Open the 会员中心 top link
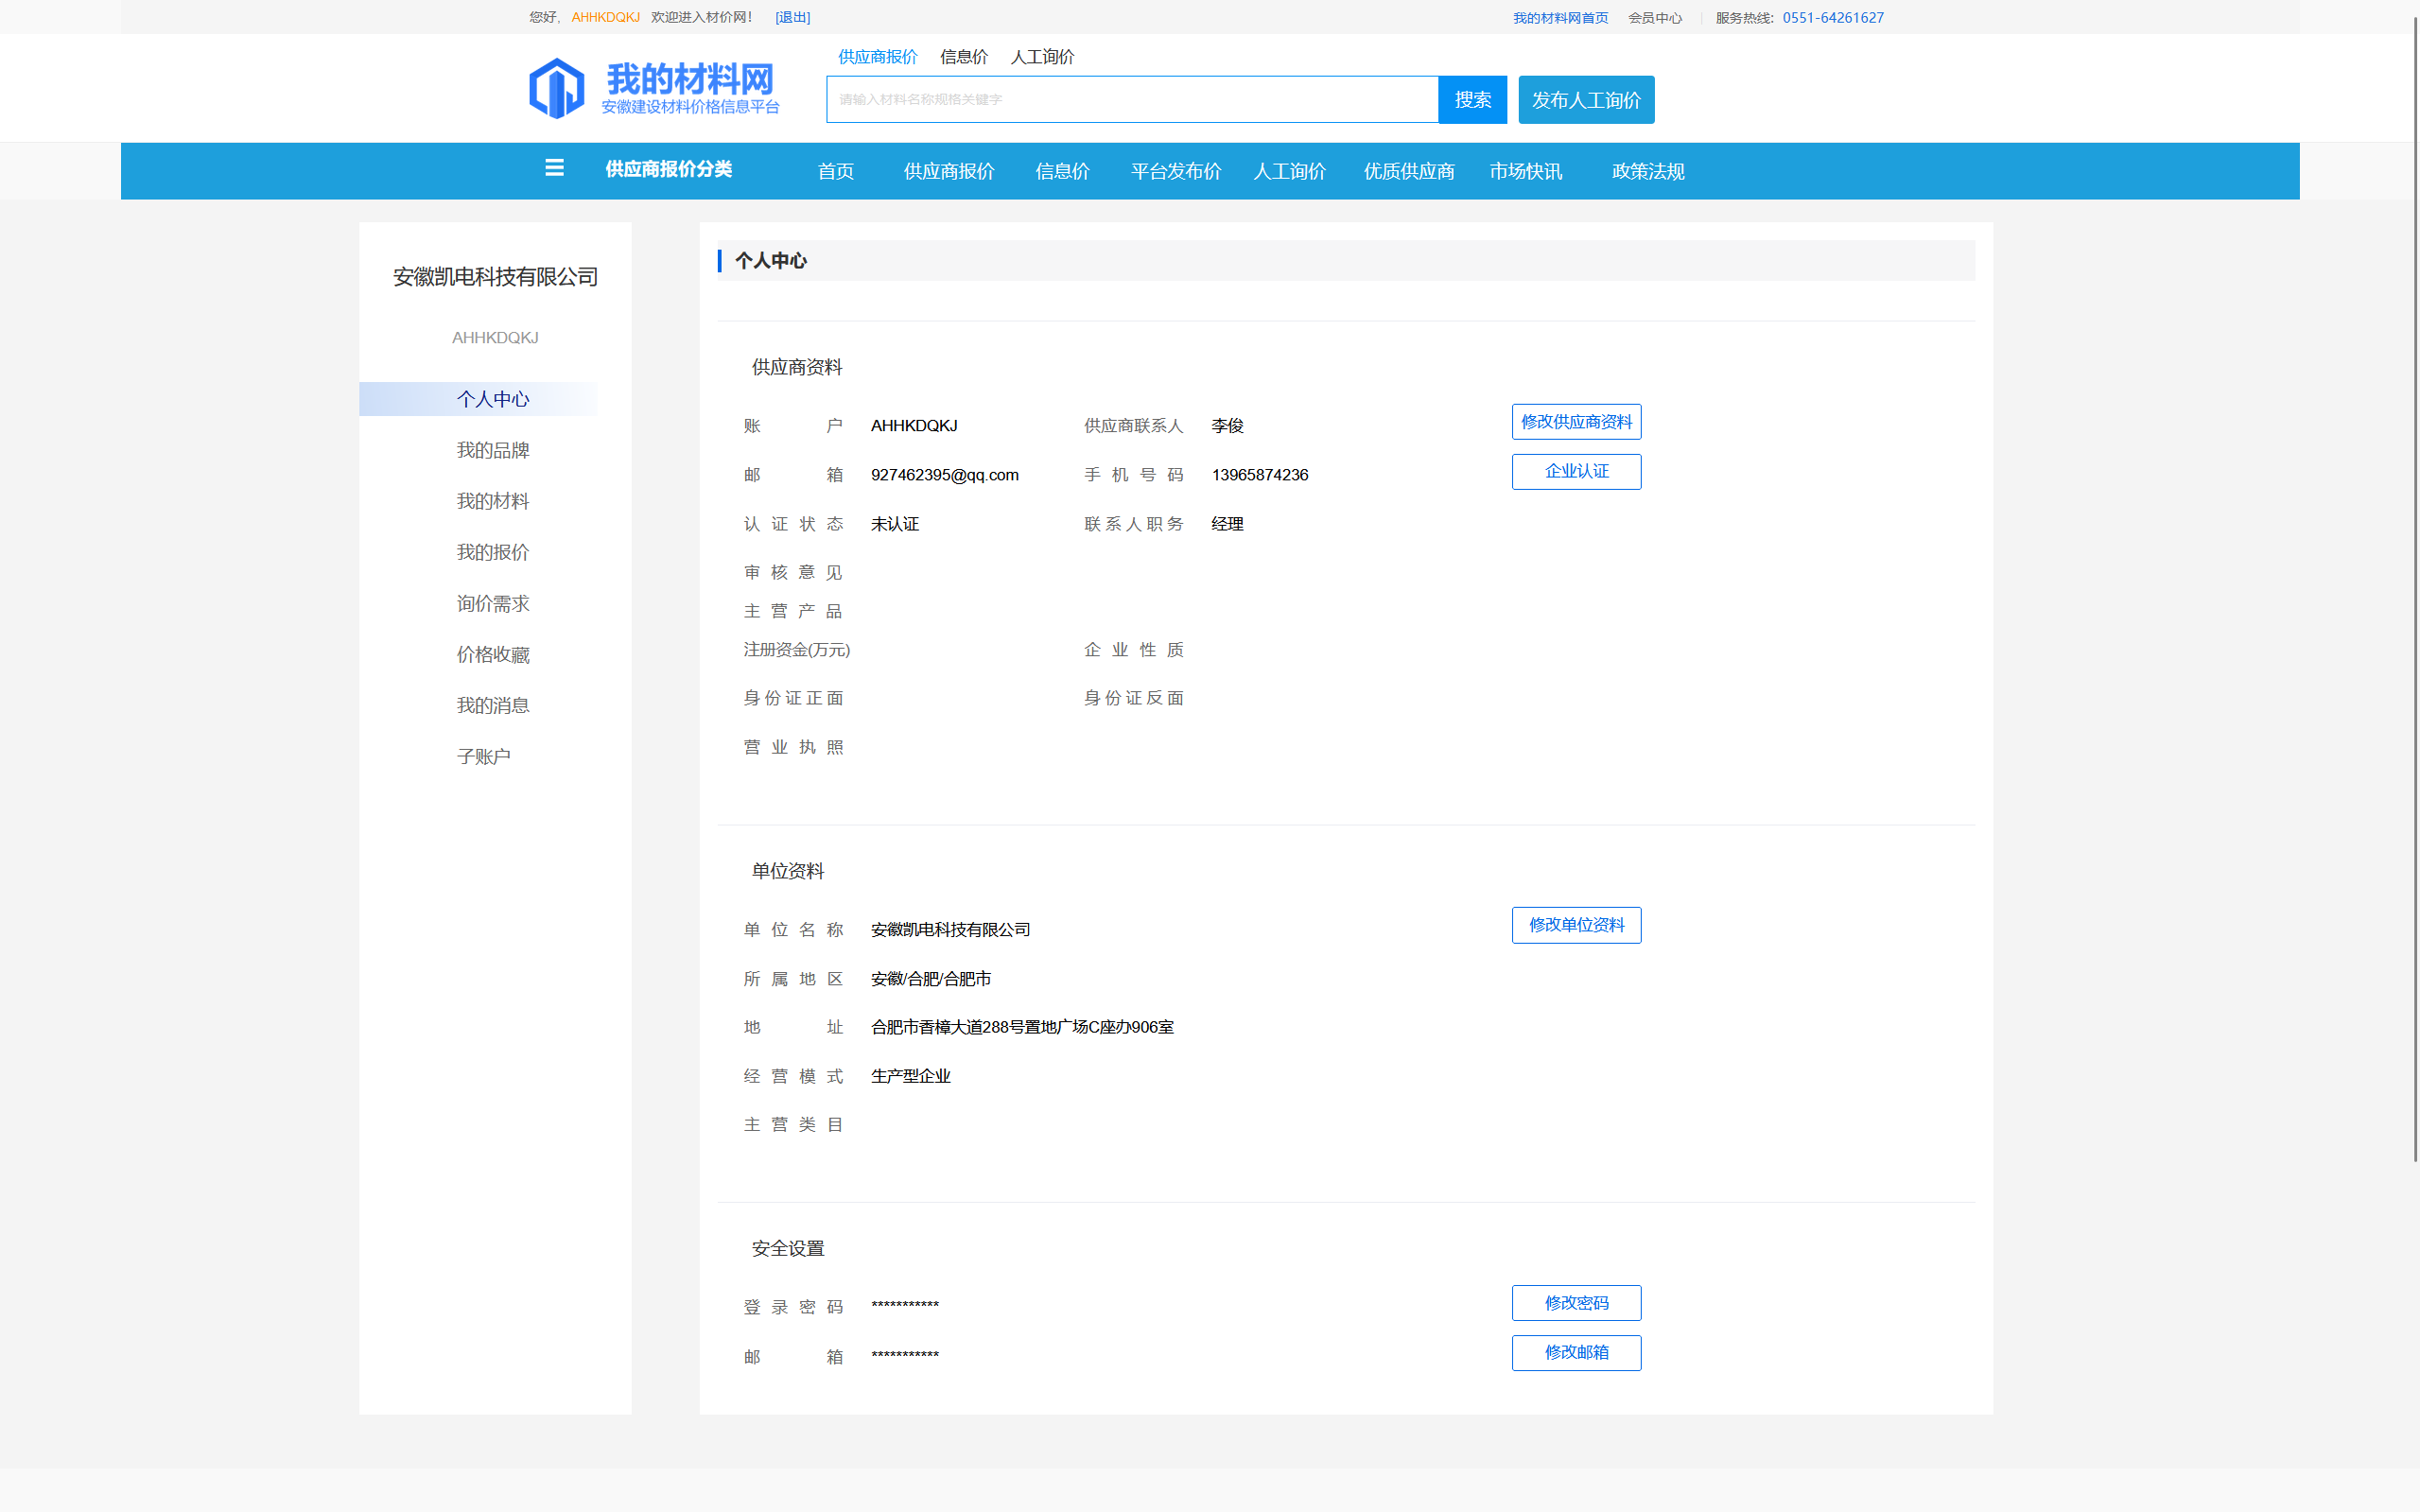The width and height of the screenshot is (2420, 1512). [1654, 17]
